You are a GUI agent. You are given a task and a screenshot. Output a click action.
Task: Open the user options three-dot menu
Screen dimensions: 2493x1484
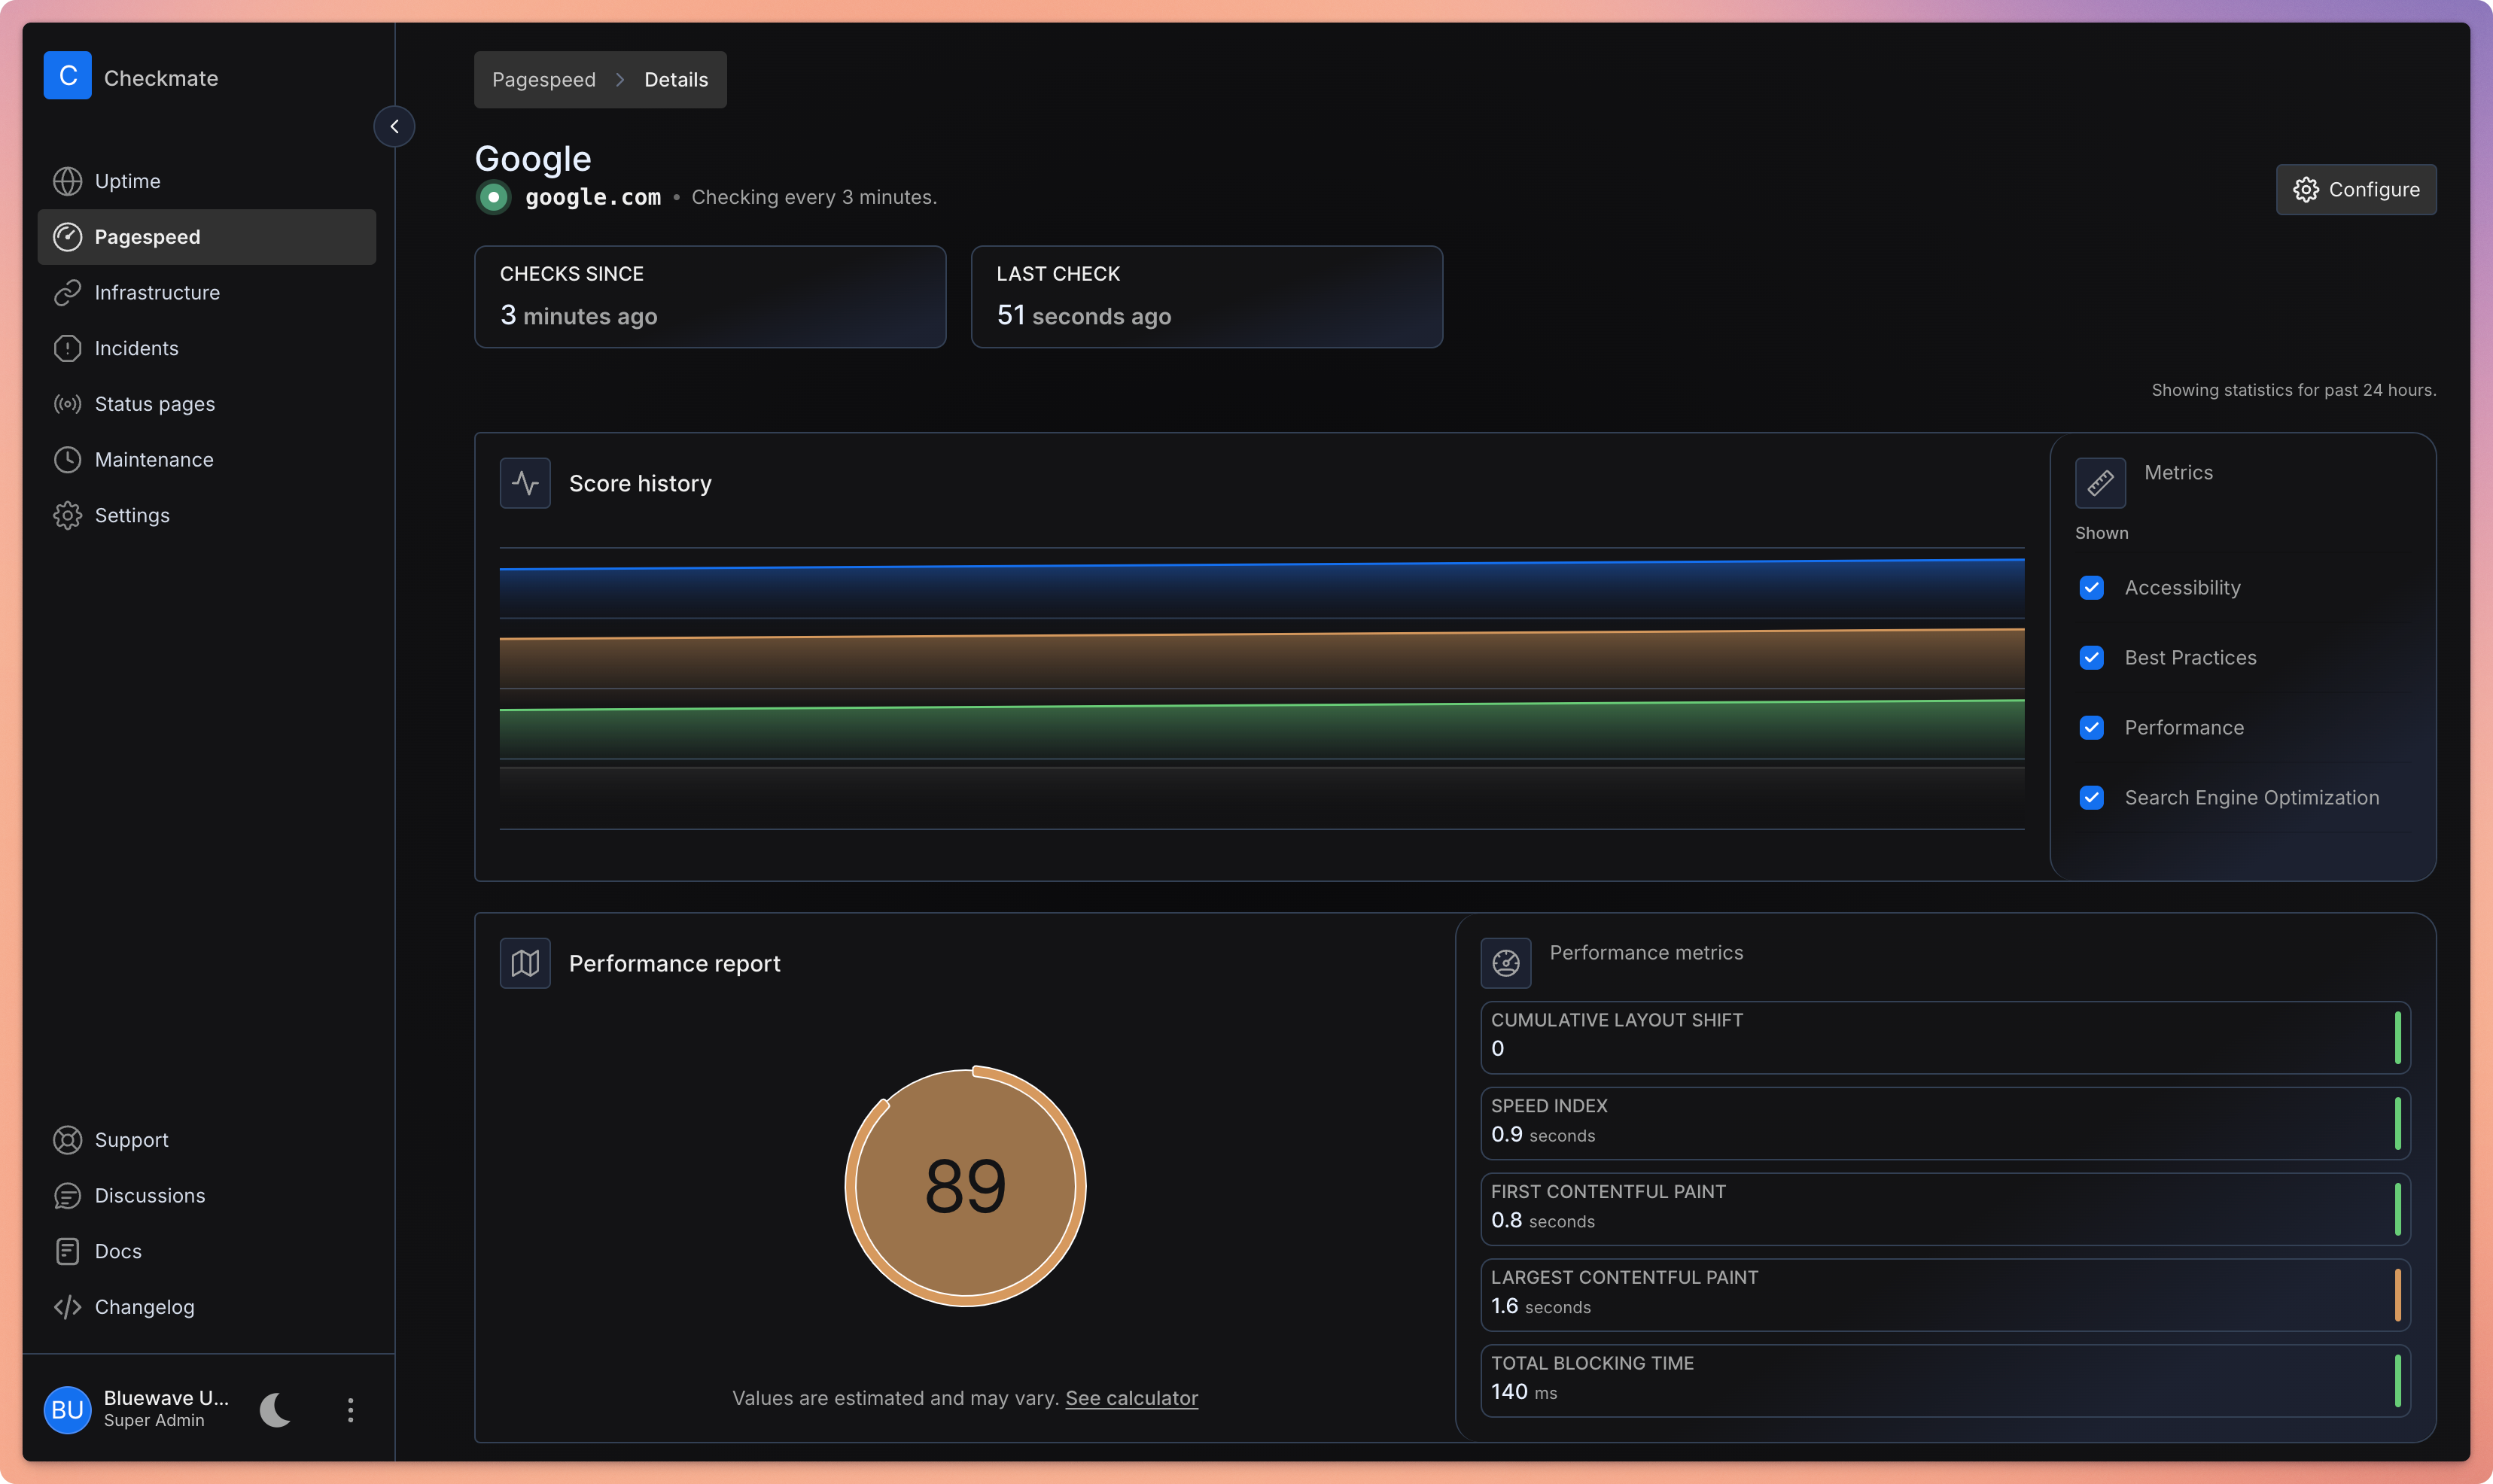click(x=350, y=1410)
